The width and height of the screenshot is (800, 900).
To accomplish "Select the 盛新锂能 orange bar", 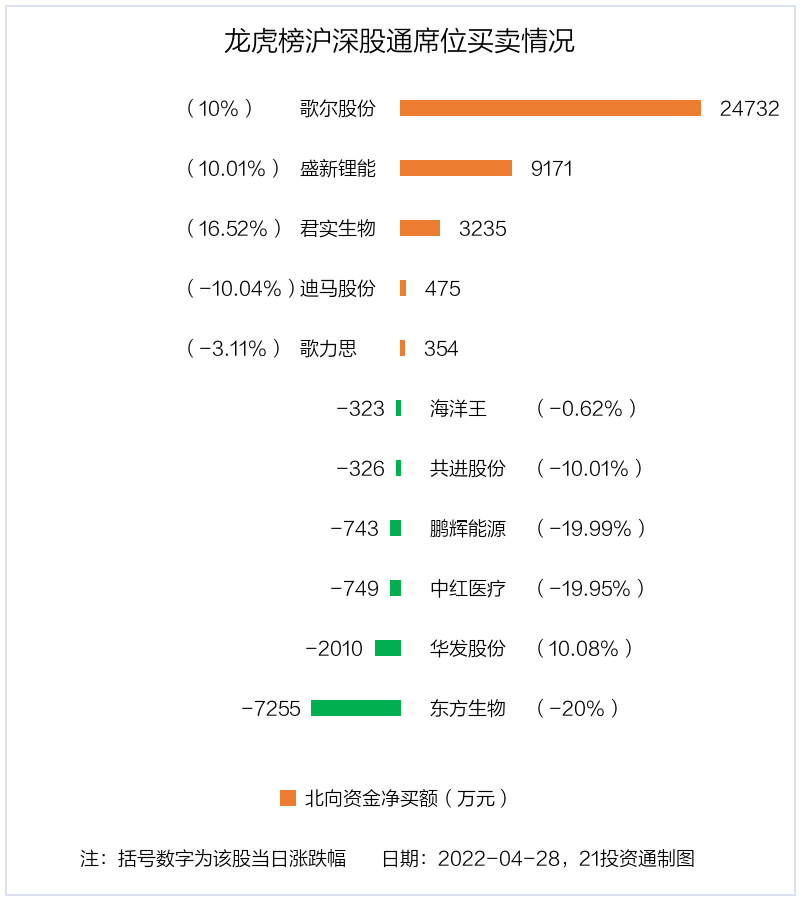I will click(456, 168).
